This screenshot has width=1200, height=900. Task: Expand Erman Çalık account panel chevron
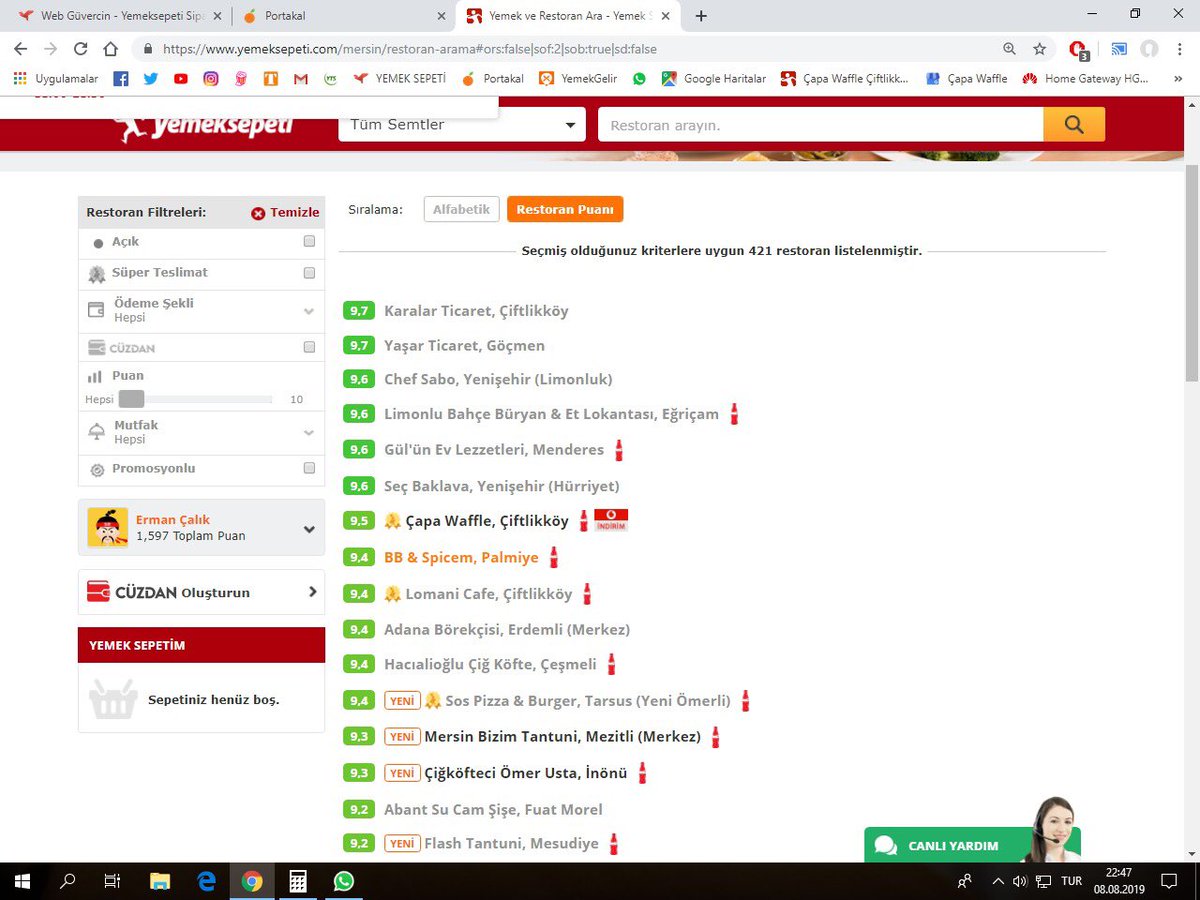(x=309, y=529)
